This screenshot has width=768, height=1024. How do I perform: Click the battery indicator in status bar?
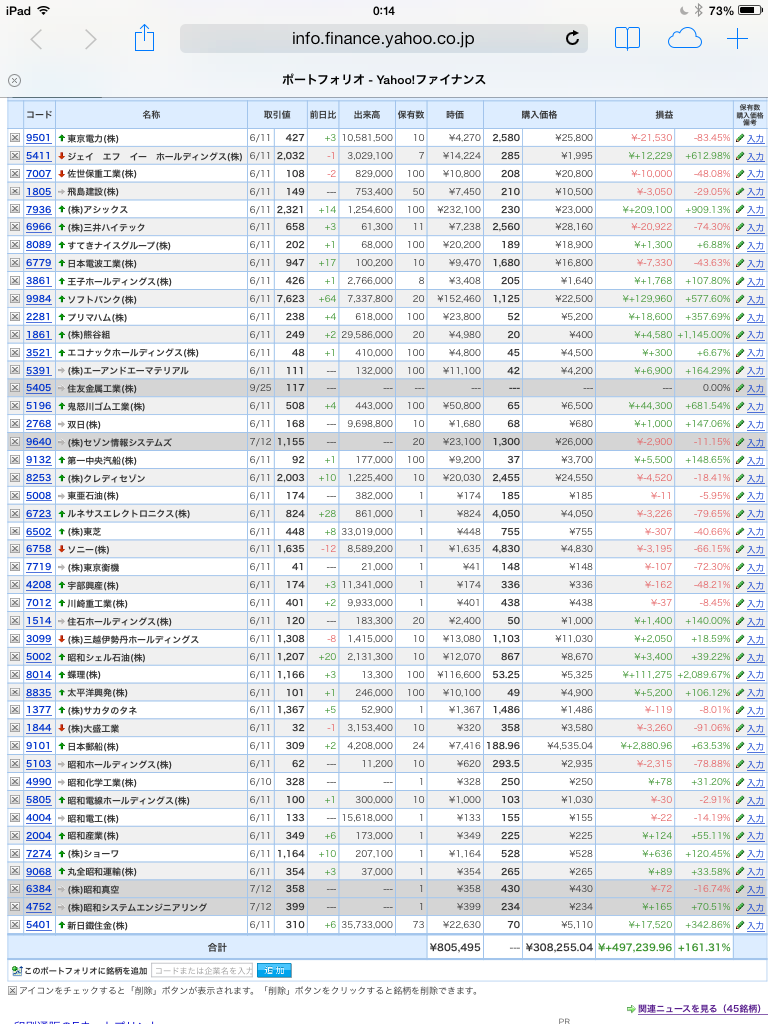pyautogui.click(x=750, y=10)
